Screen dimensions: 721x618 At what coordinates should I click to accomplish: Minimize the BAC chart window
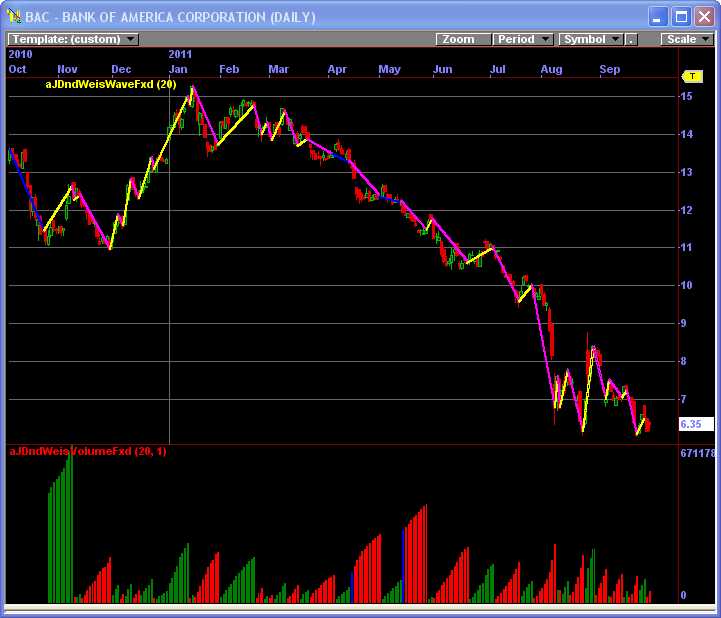click(658, 17)
